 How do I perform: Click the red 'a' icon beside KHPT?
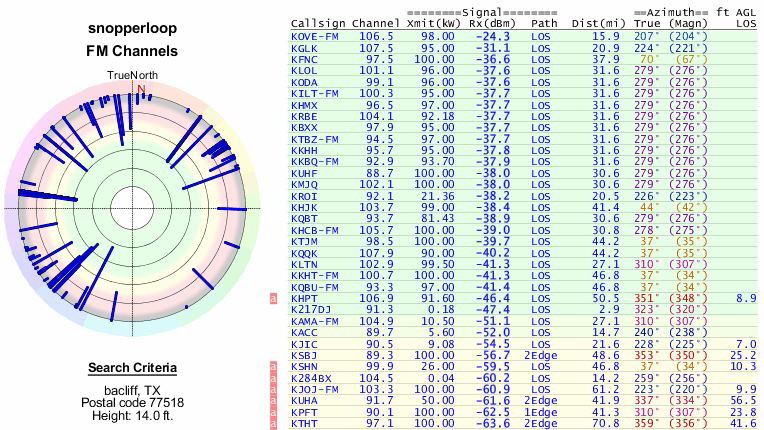[x=275, y=298]
